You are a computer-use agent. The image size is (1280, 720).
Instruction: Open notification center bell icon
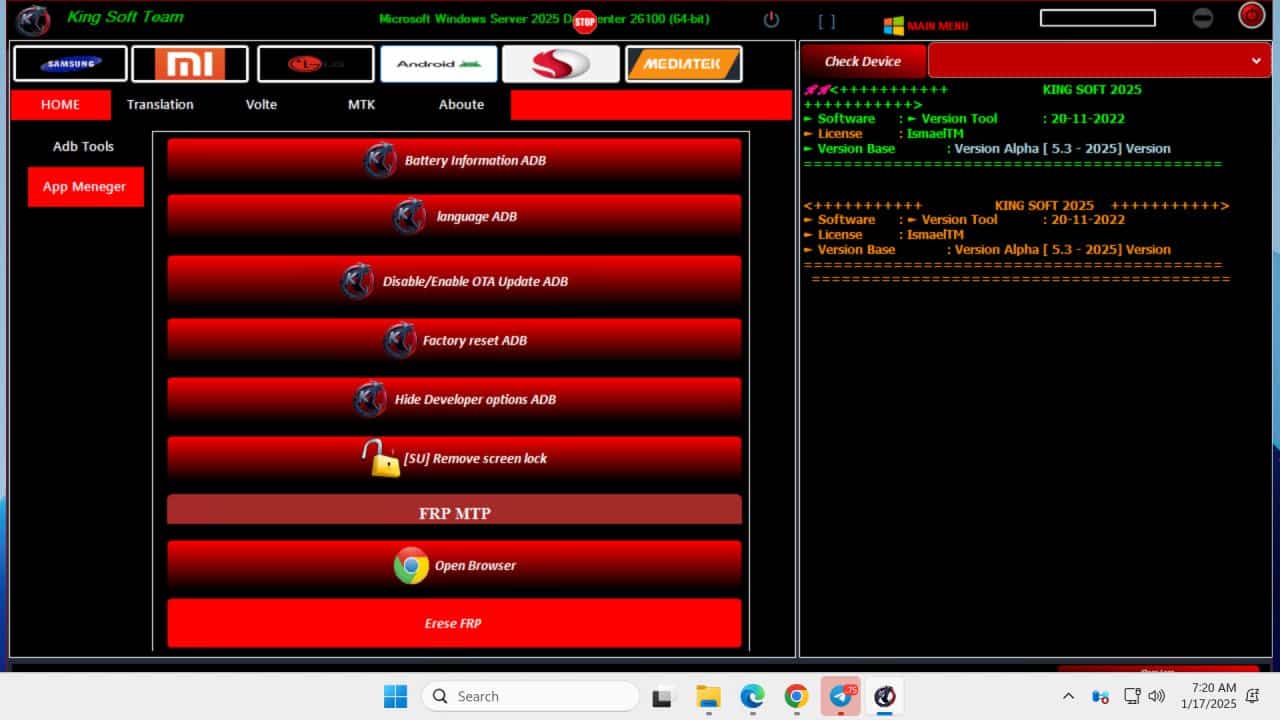coord(1252,696)
